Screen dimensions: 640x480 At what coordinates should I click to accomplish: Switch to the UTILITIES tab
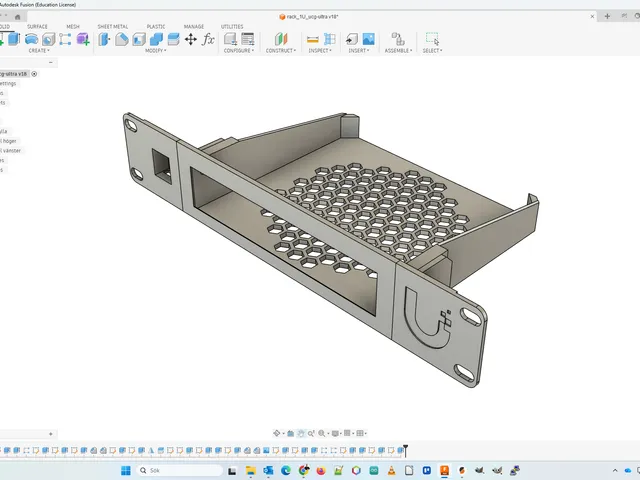[232, 27]
